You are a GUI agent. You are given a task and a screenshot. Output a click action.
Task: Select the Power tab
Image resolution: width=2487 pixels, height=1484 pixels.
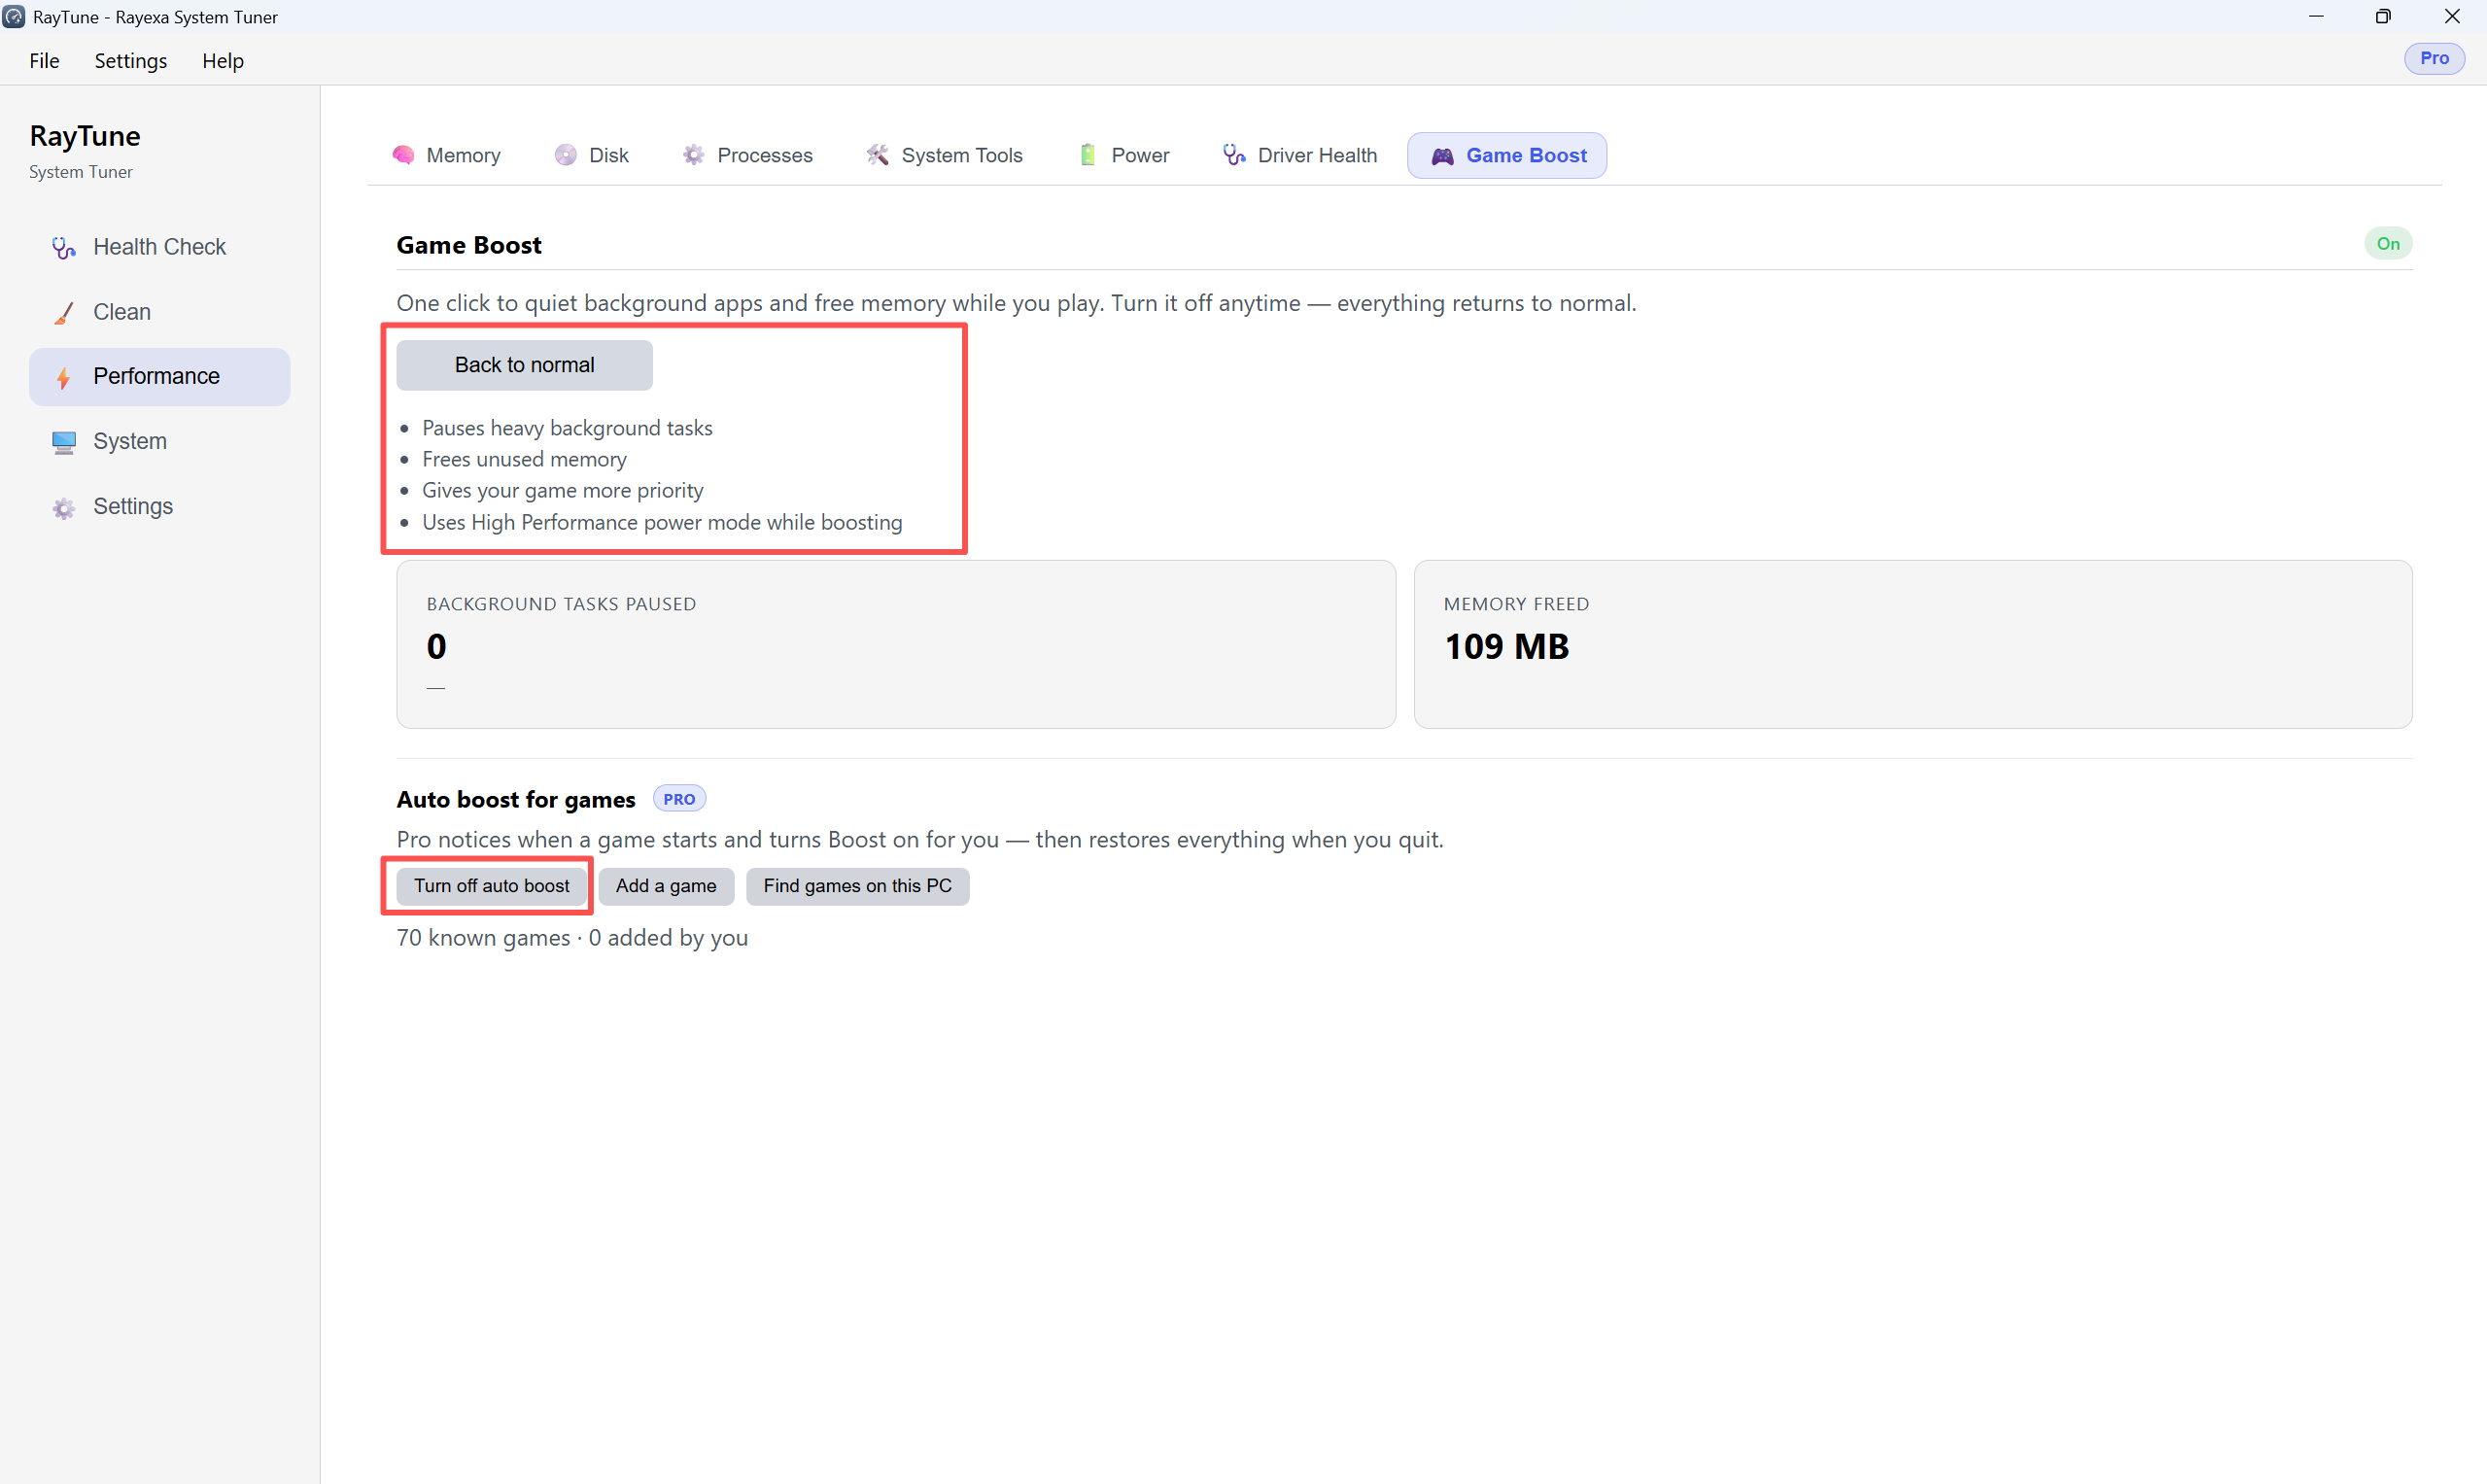coord(1125,155)
